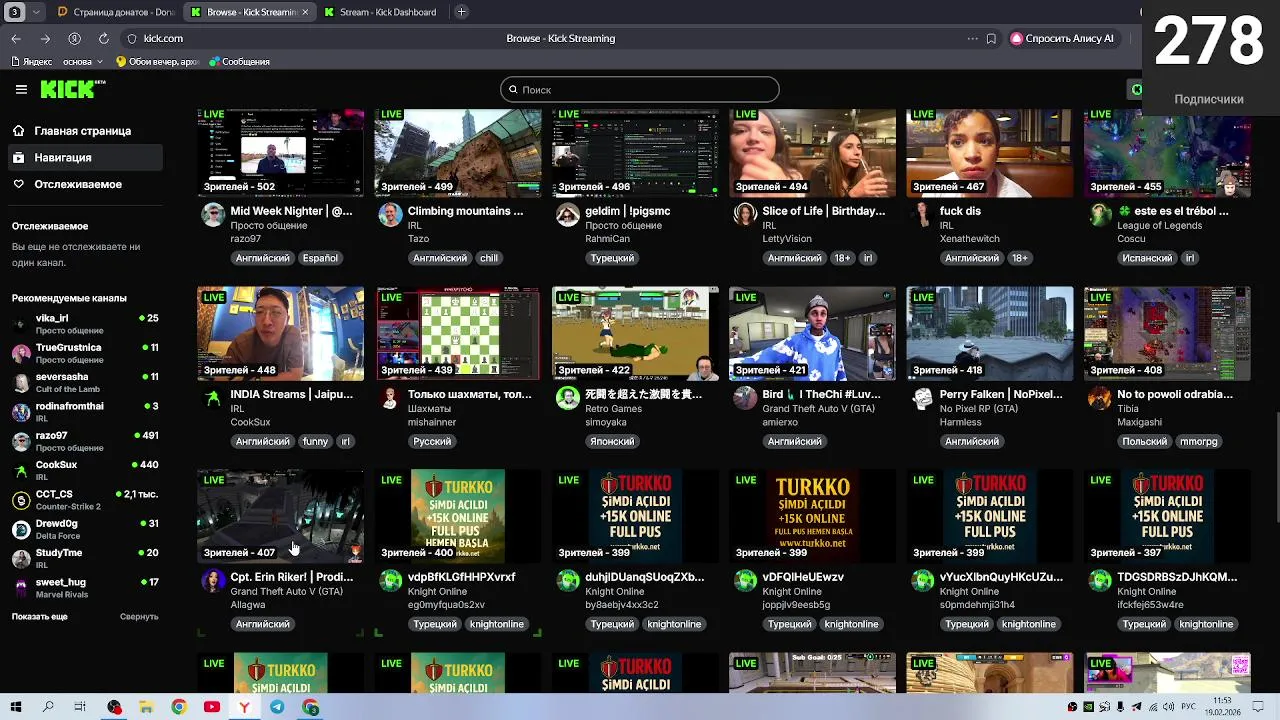Open simoyaka channel avatar
Screen dimensions: 1280x720
[x=568, y=398]
